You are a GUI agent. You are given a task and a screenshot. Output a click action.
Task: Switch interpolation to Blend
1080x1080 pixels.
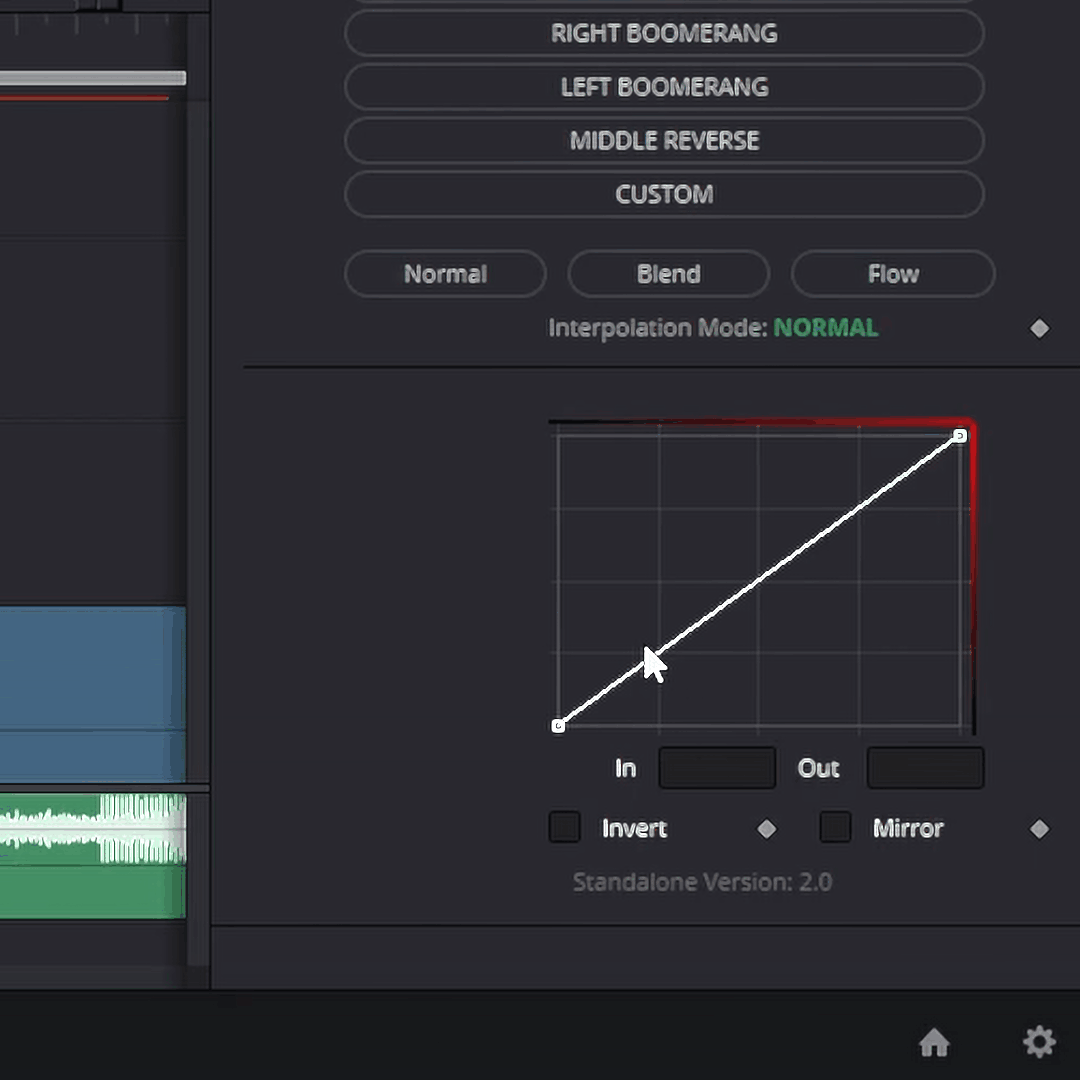tap(668, 274)
